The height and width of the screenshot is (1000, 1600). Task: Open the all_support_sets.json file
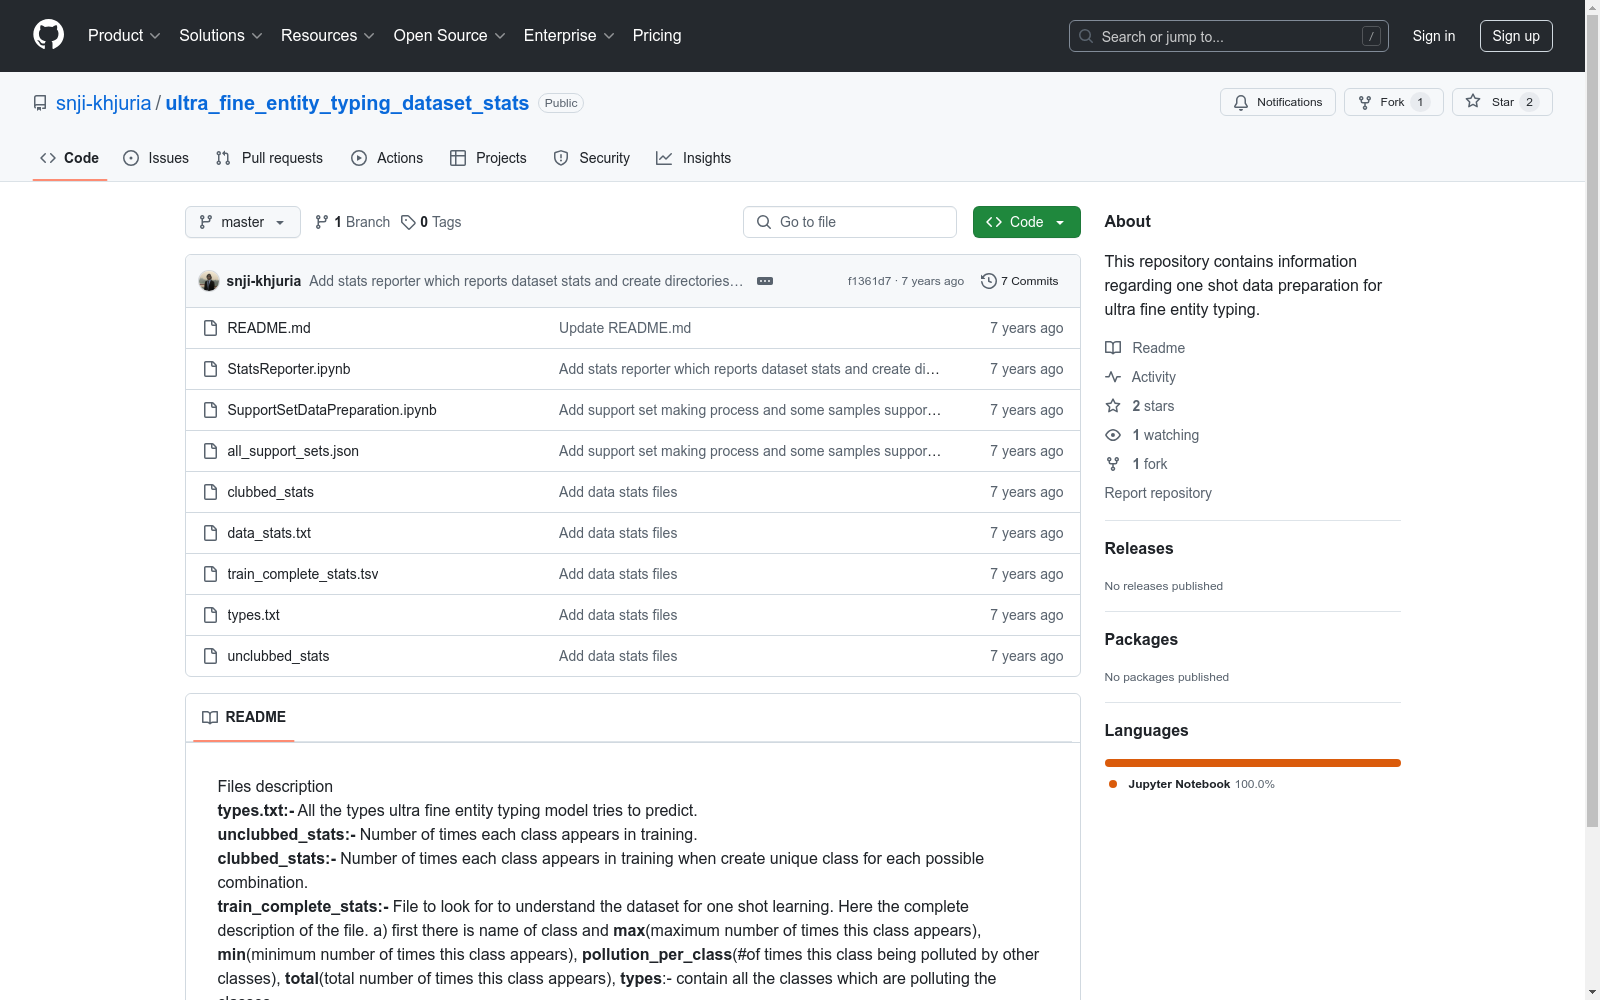click(293, 451)
